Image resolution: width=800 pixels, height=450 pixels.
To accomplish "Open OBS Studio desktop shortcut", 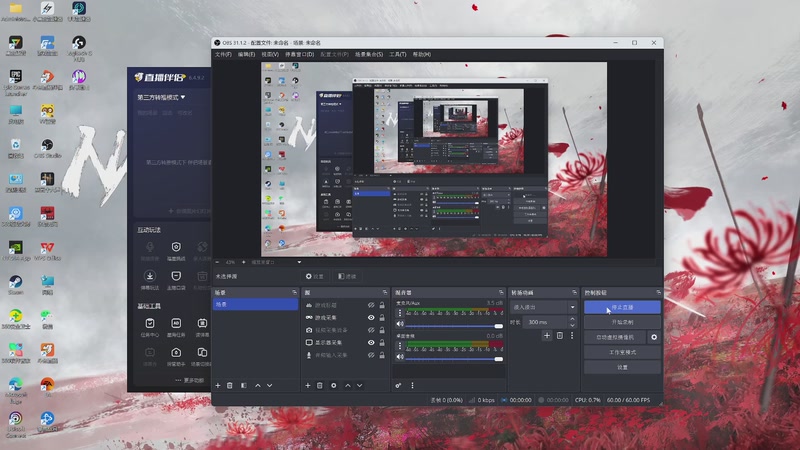I will (47, 148).
